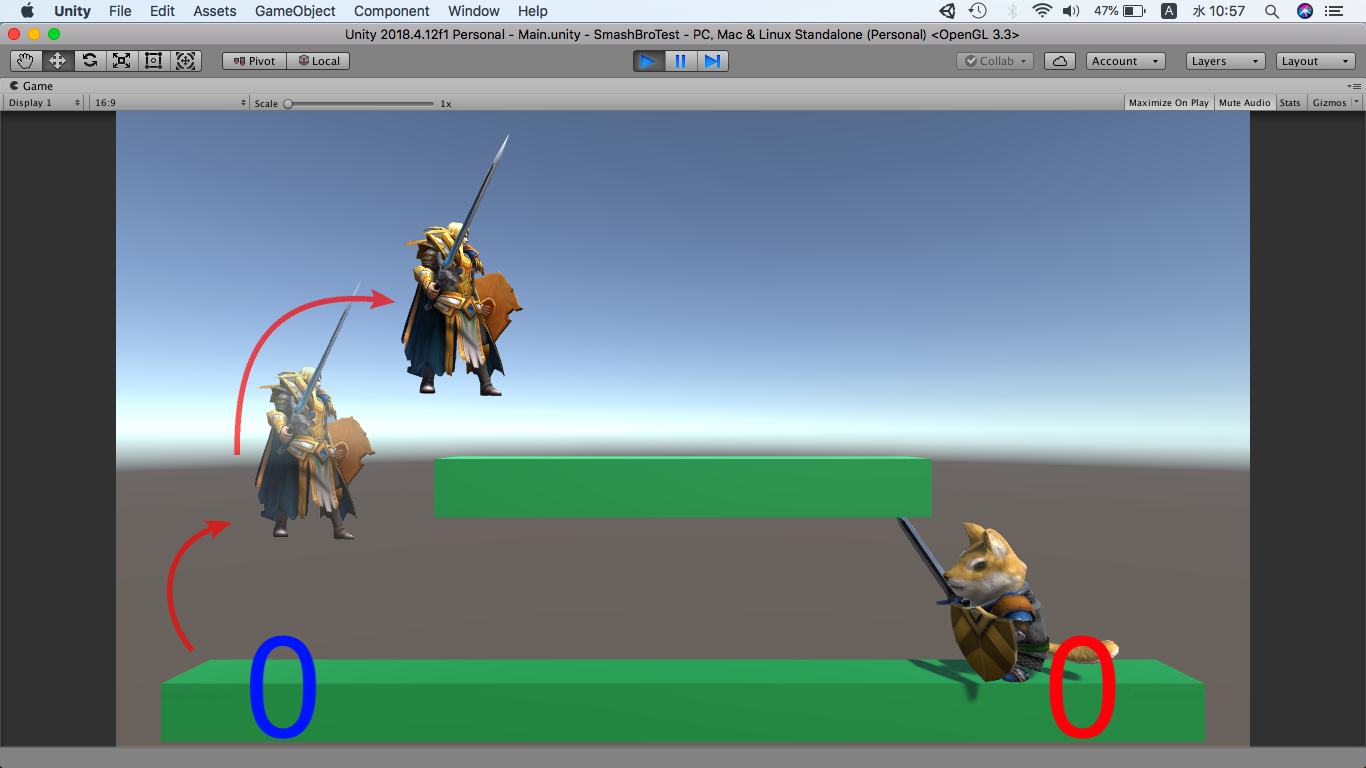The width and height of the screenshot is (1366, 768).
Task: Toggle Mute Audio
Action: (1245, 103)
